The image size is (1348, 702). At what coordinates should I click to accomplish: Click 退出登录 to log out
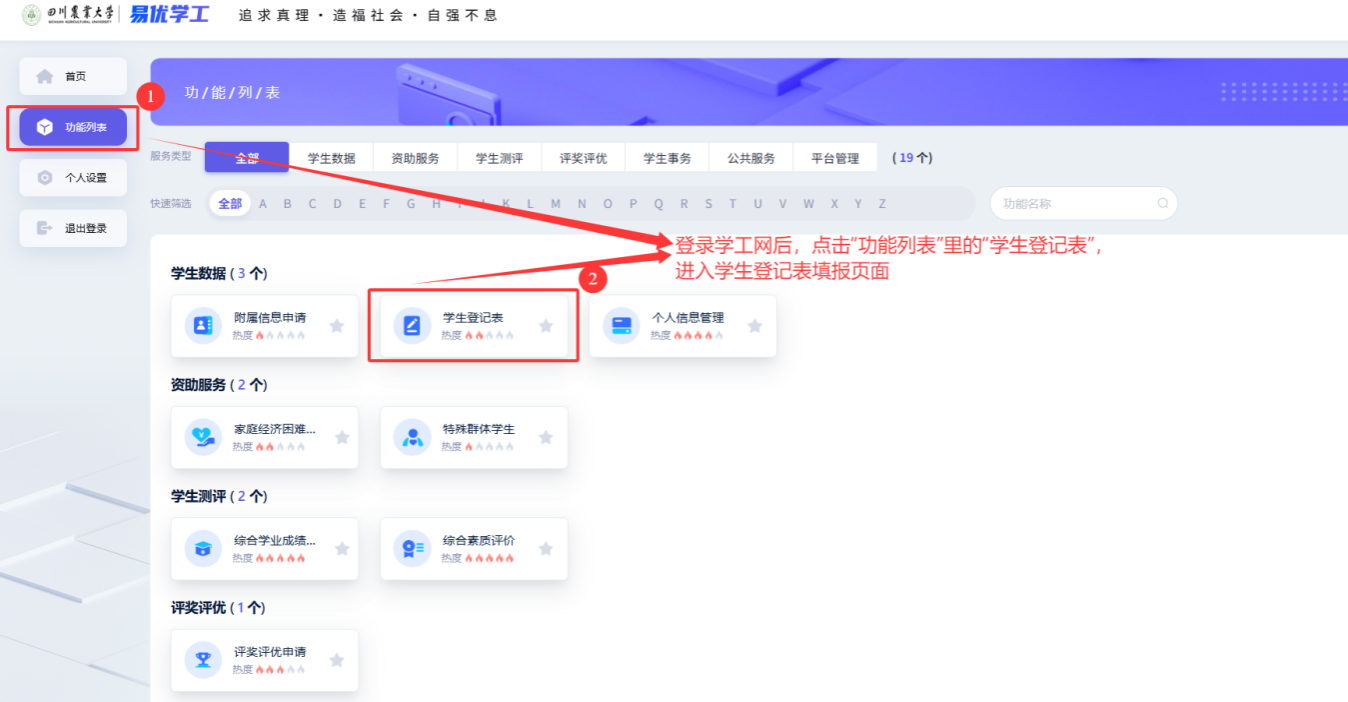tap(74, 228)
